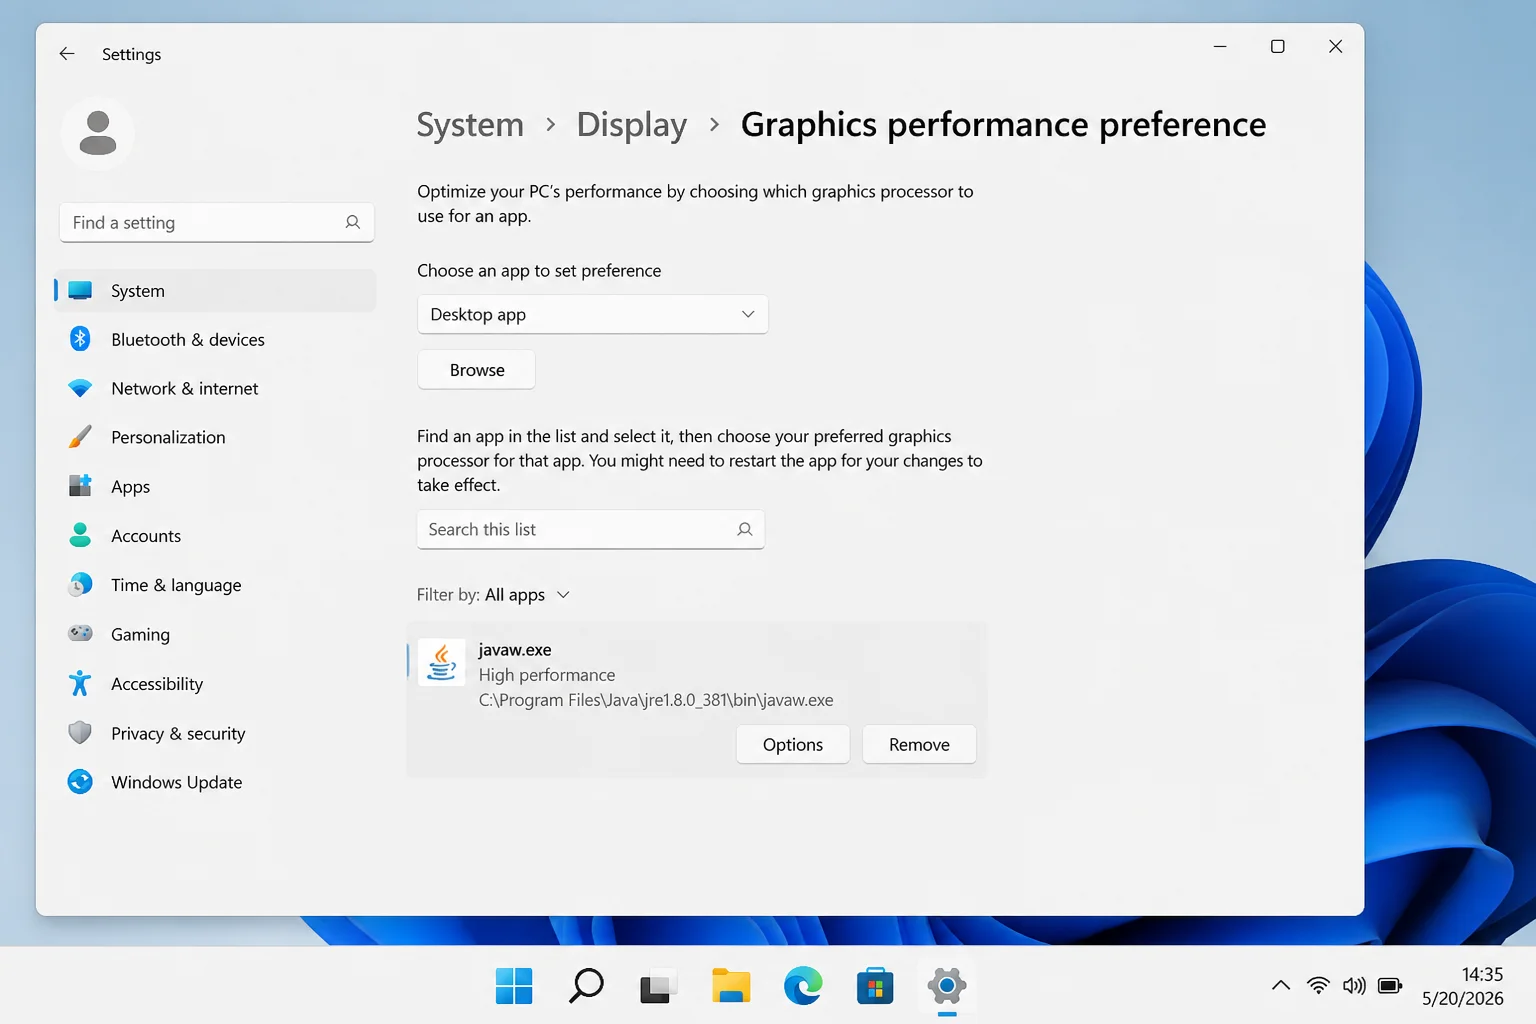The height and width of the screenshot is (1024, 1536).
Task: Click the magnifier in Find a setting
Action: [352, 222]
